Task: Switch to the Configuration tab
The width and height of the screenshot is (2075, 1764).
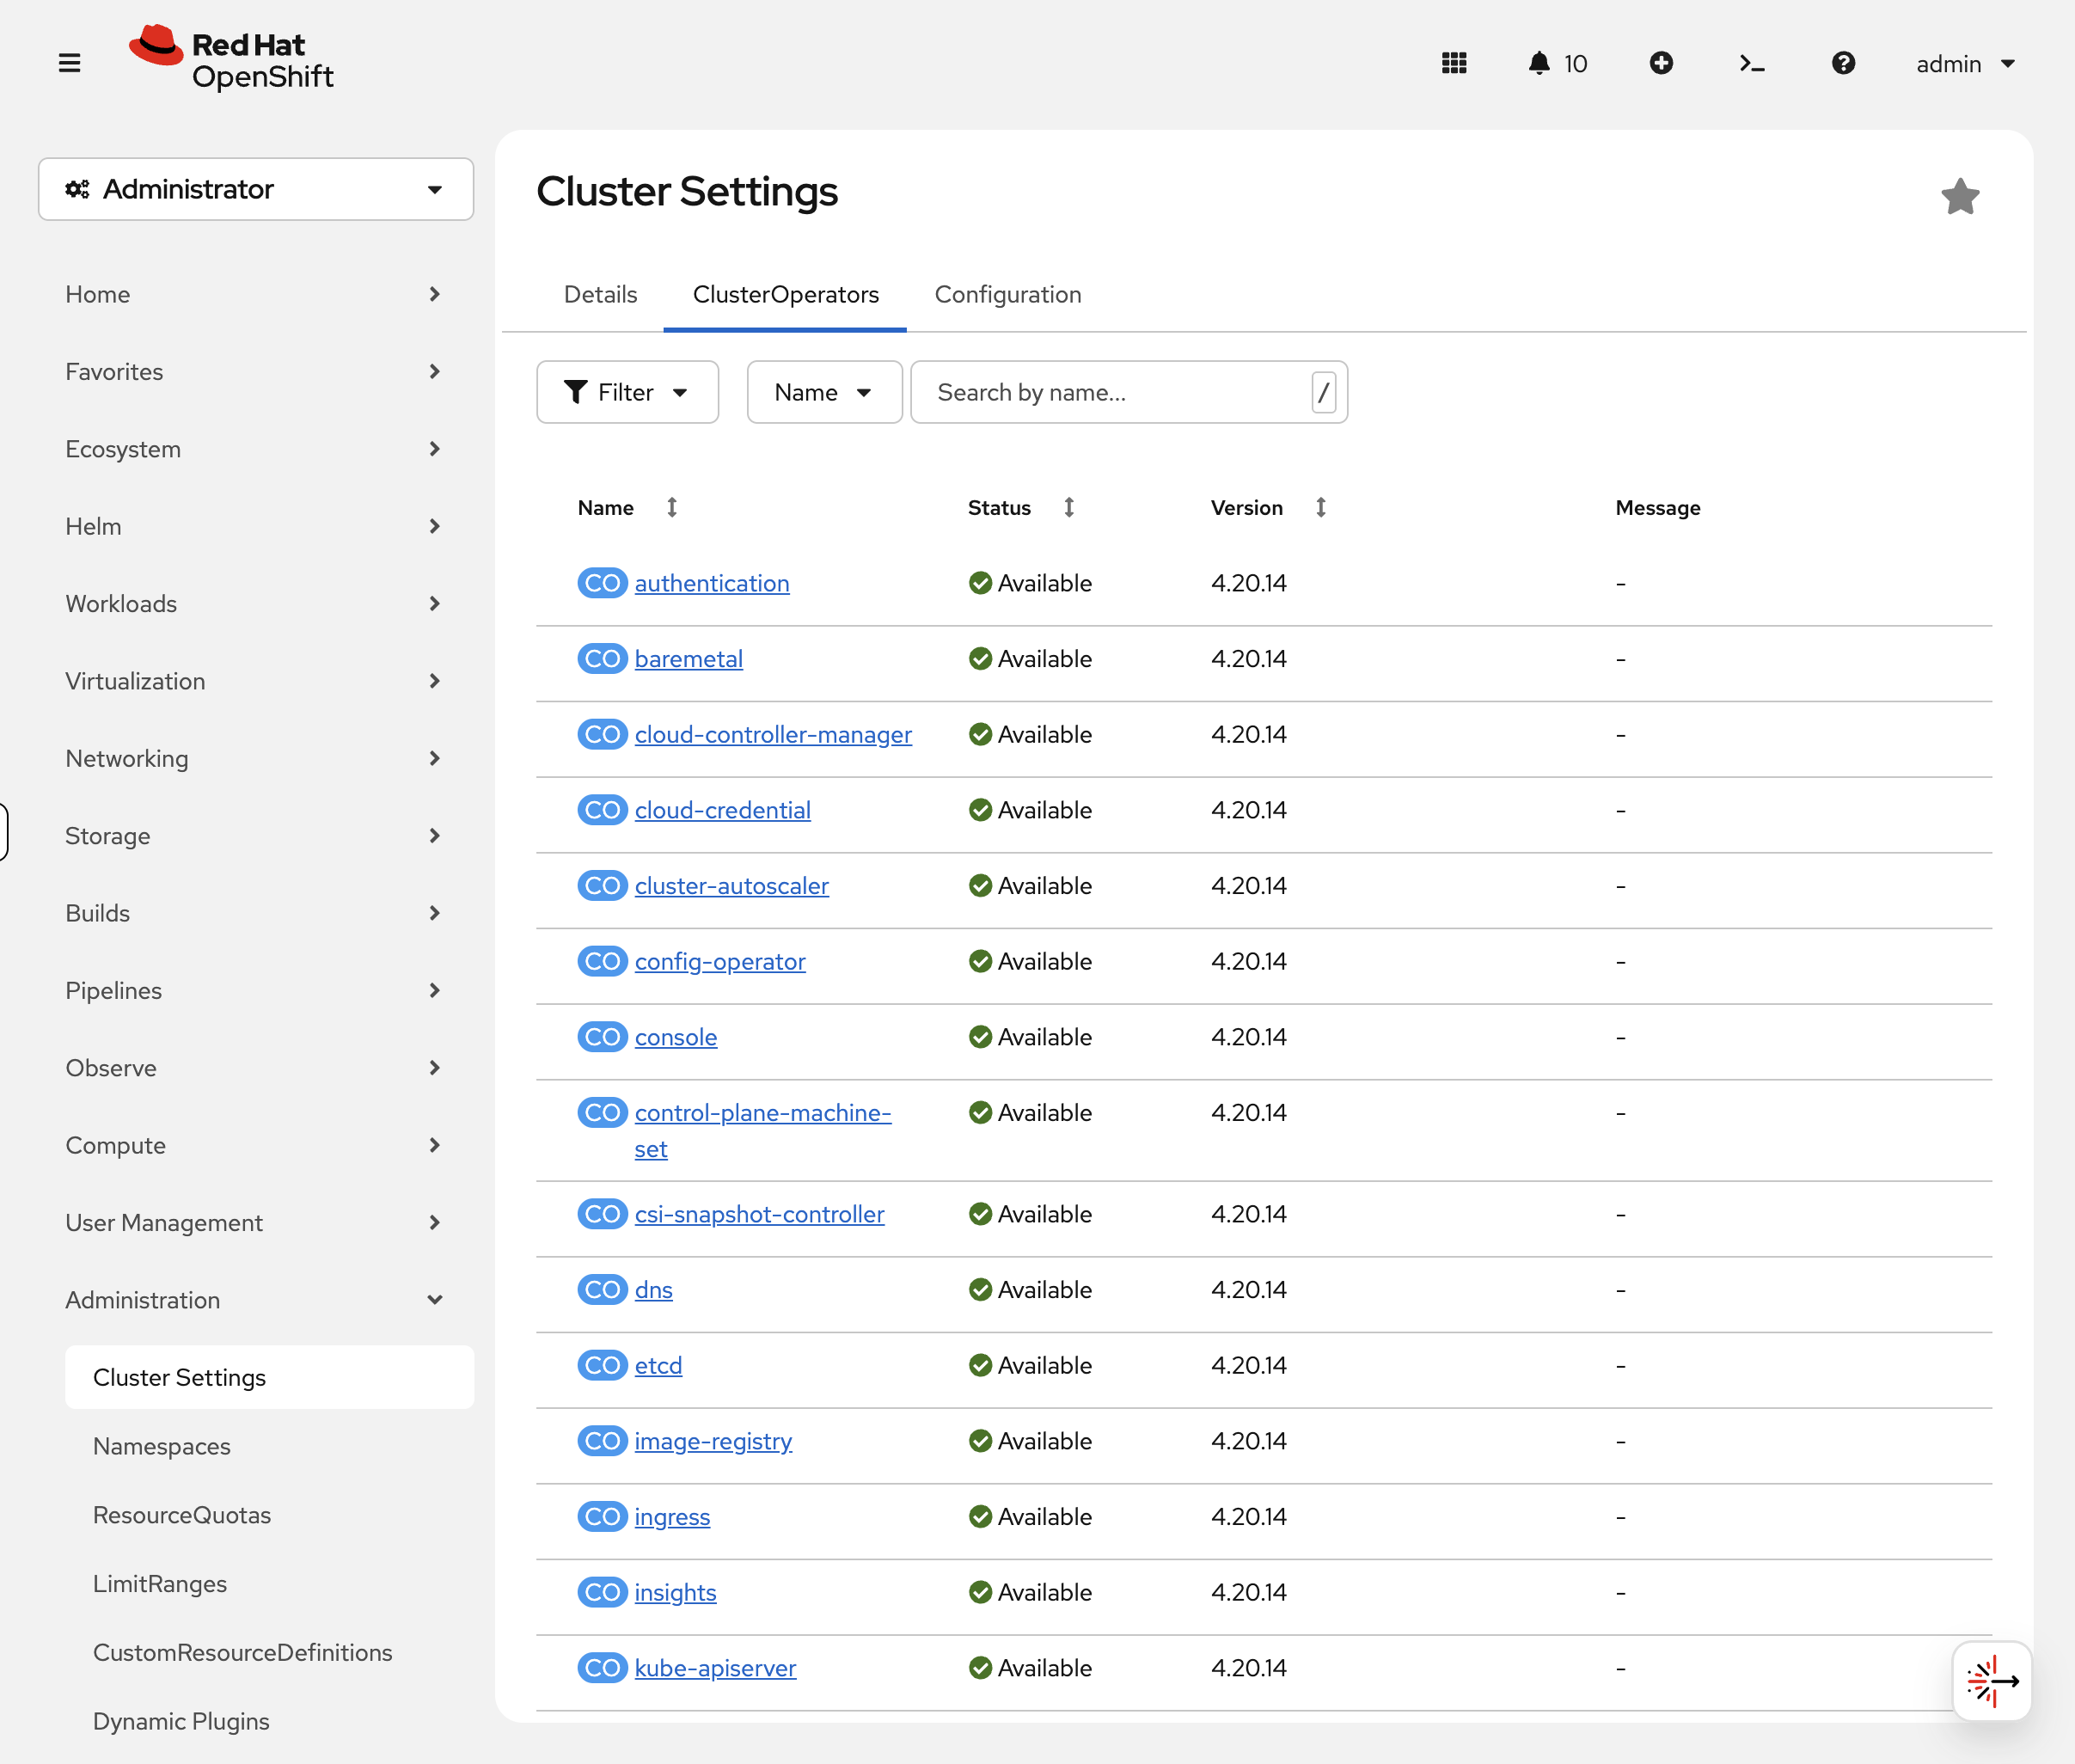Action: click(1007, 294)
